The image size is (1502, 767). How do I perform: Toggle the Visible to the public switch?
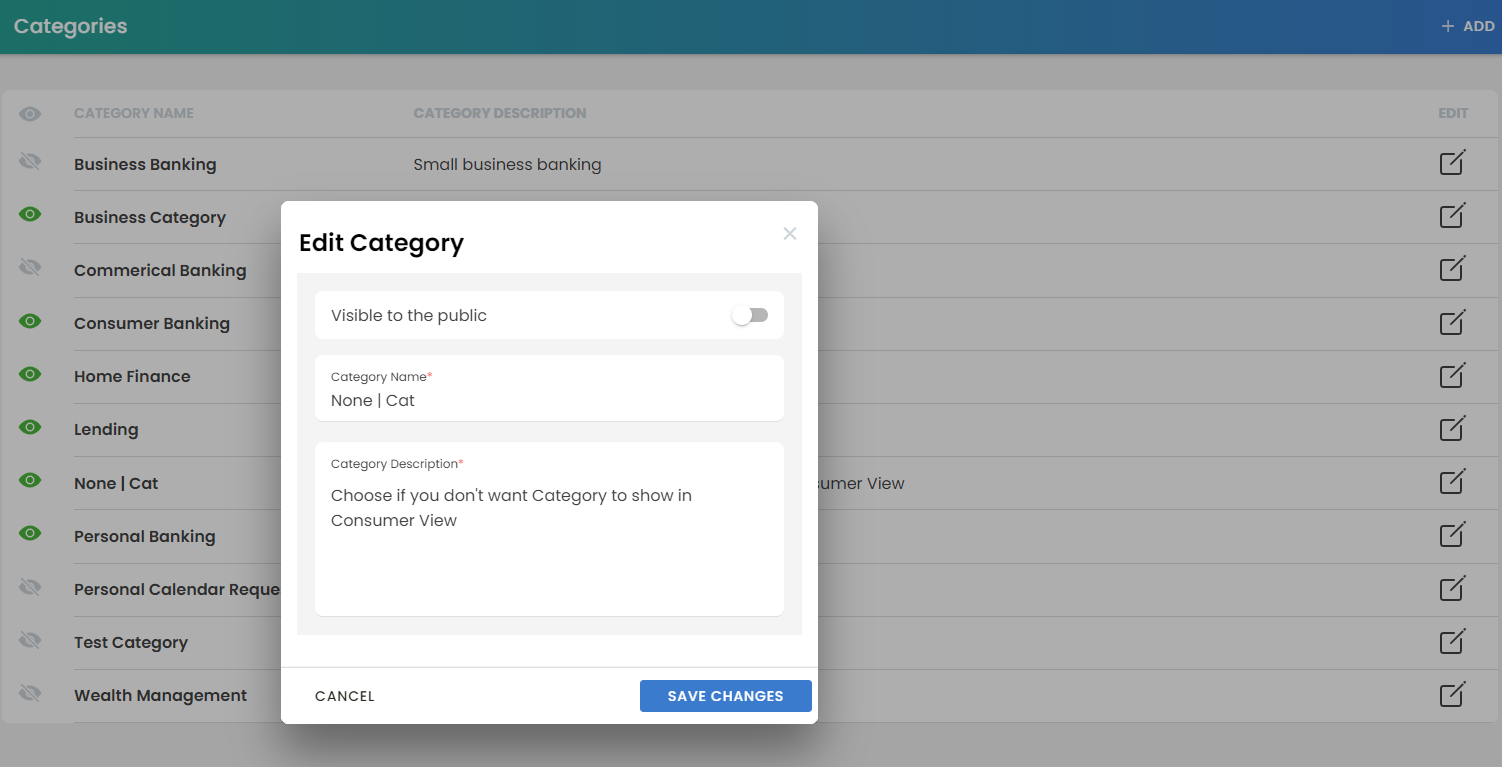(x=749, y=315)
